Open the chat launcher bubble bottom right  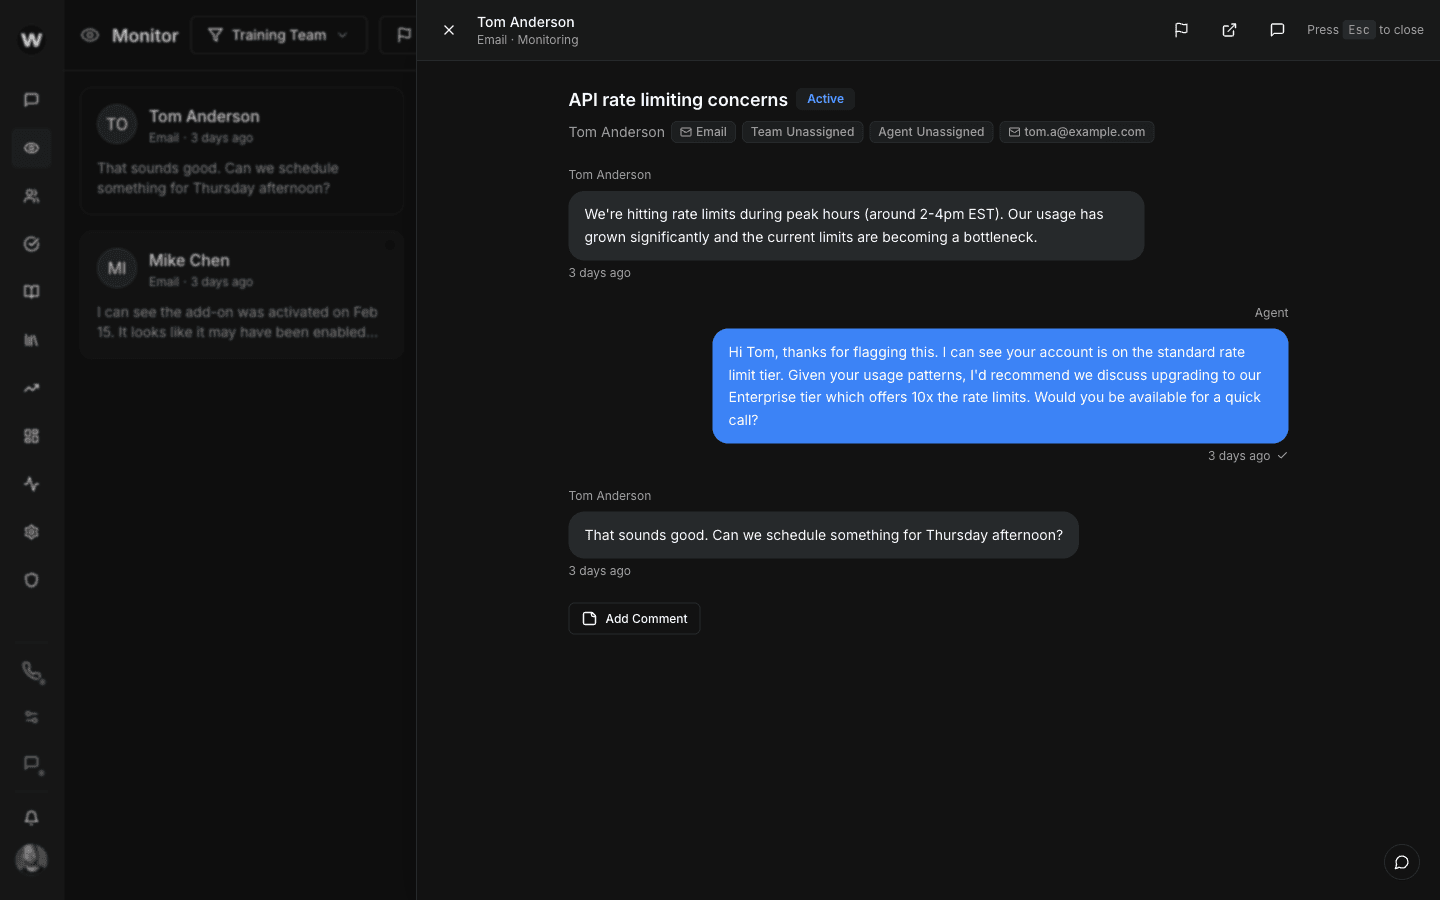click(1401, 861)
